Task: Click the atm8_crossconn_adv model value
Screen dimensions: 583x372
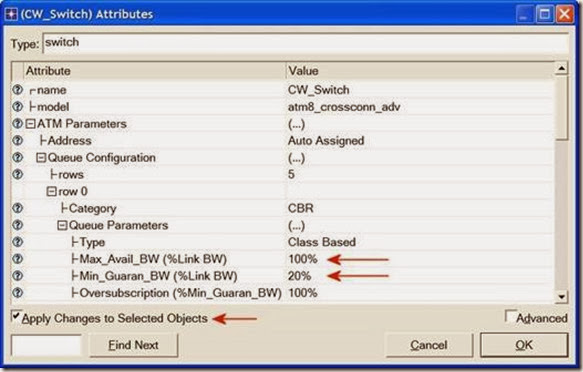Action: (x=344, y=107)
